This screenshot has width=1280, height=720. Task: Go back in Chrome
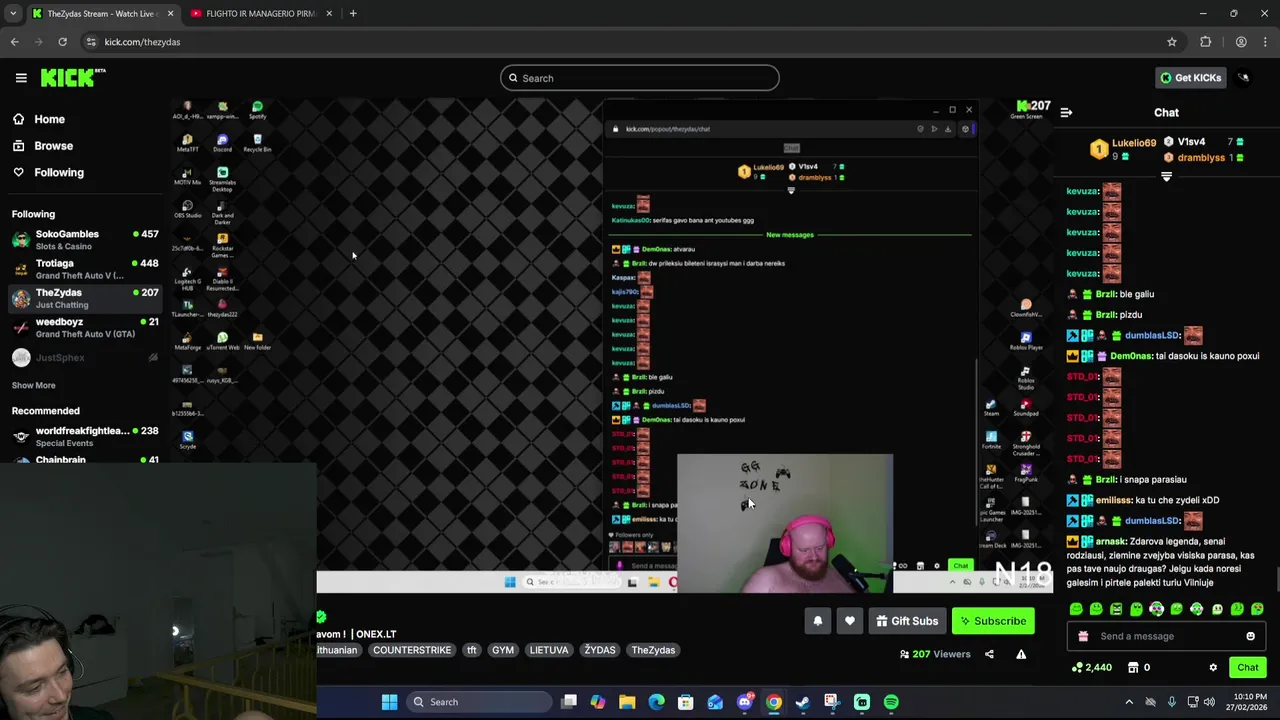14,42
